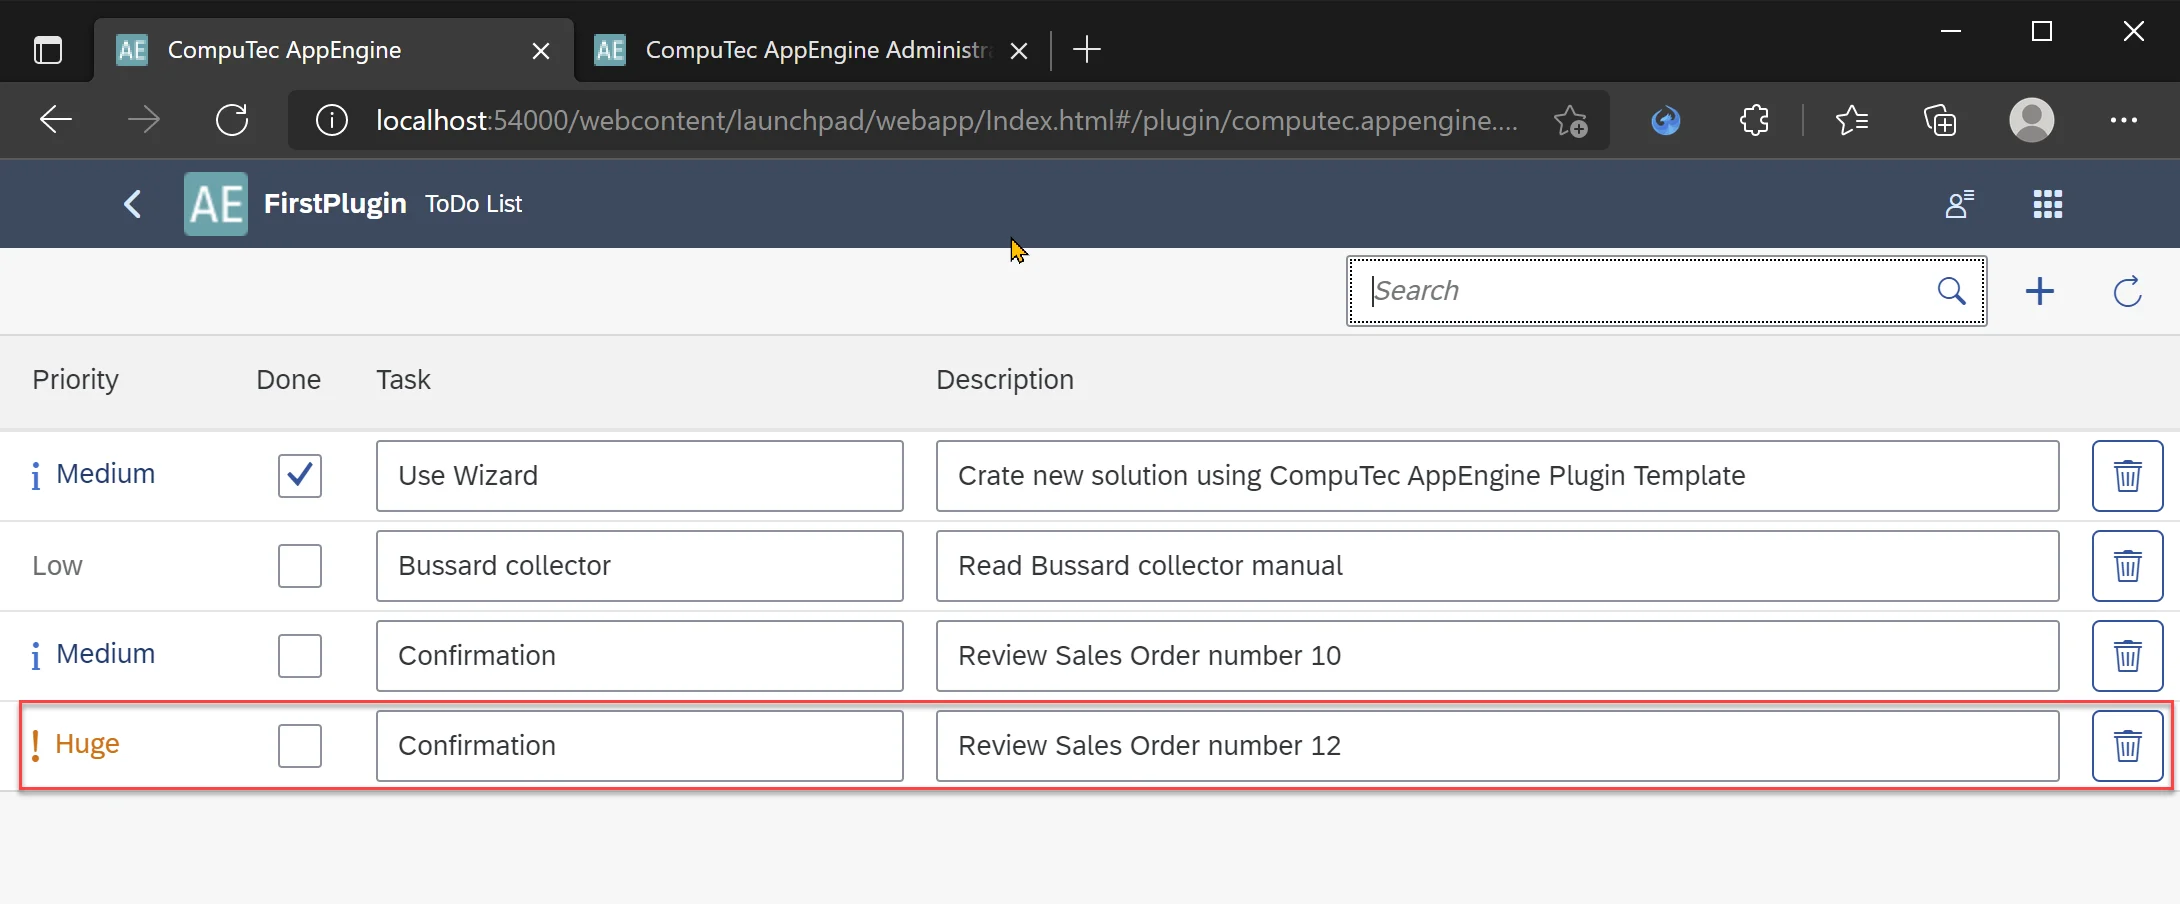Open the Settings and more menu
Viewport: 2180px width, 904px height.
point(2123,120)
